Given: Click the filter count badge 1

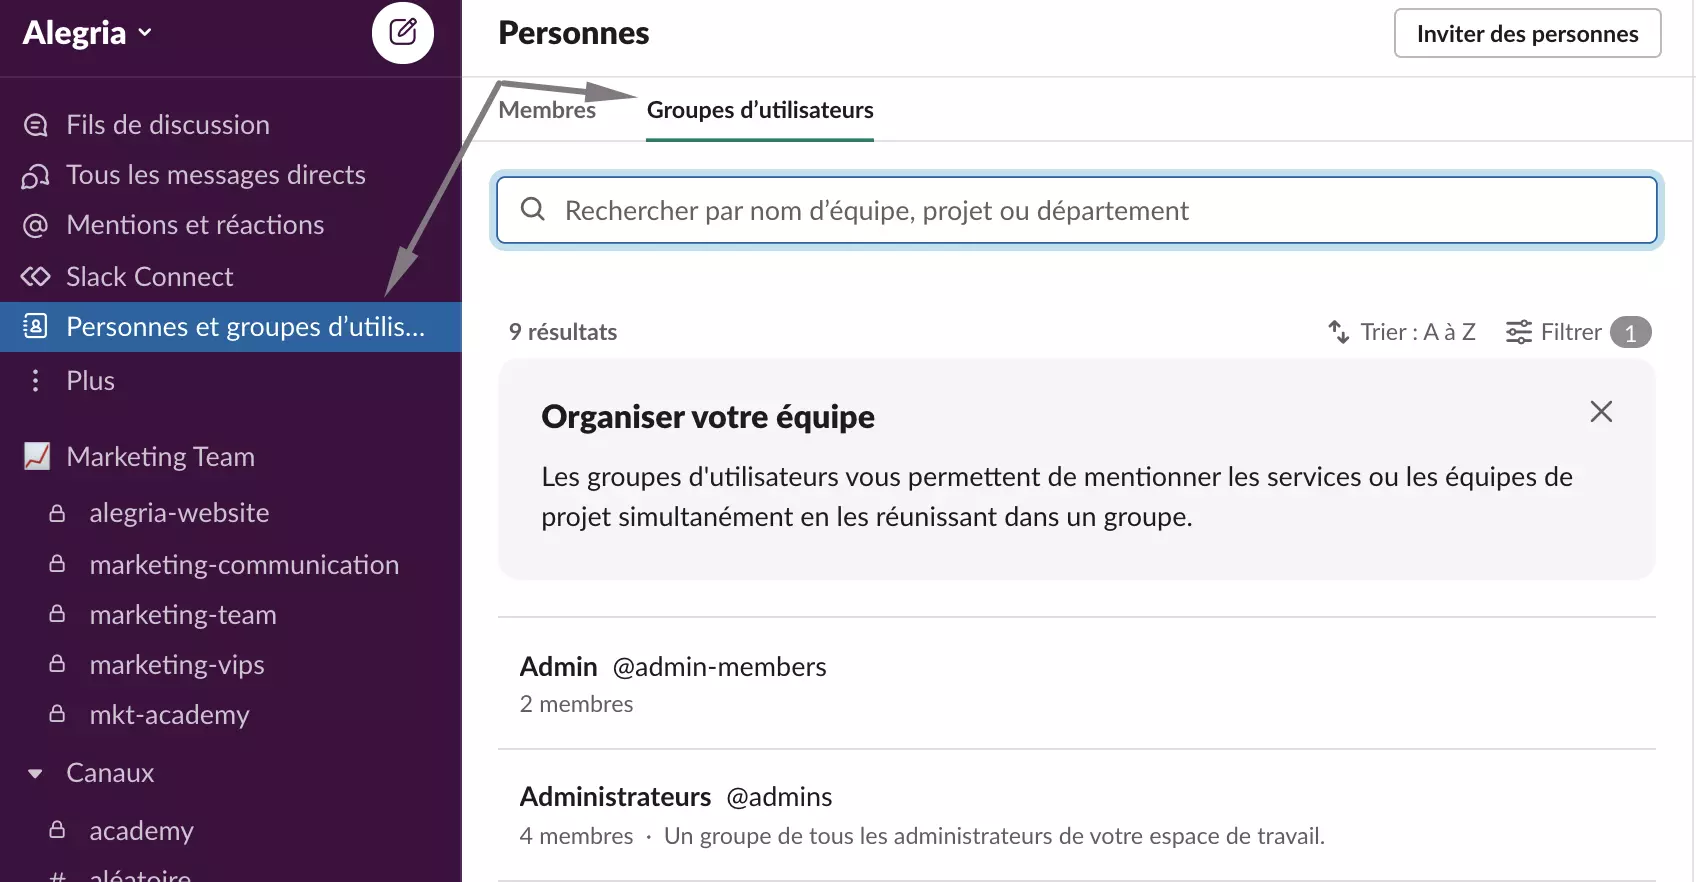Looking at the screenshot, I should pyautogui.click(x=1631, y=332).
